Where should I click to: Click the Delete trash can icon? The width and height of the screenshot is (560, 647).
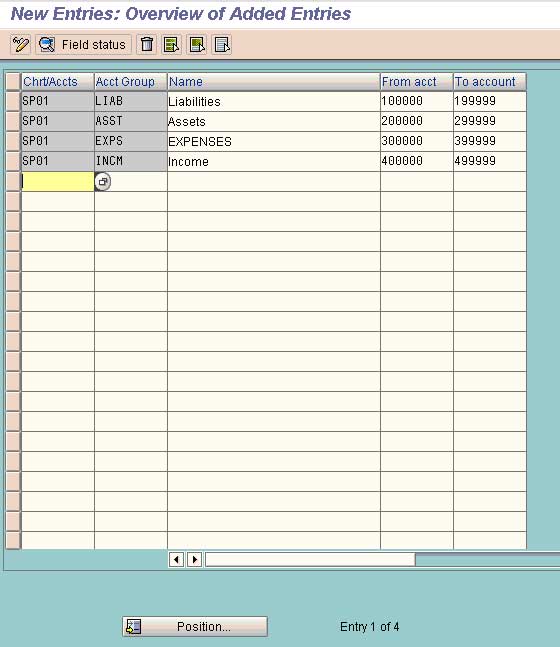click(147, 45)
